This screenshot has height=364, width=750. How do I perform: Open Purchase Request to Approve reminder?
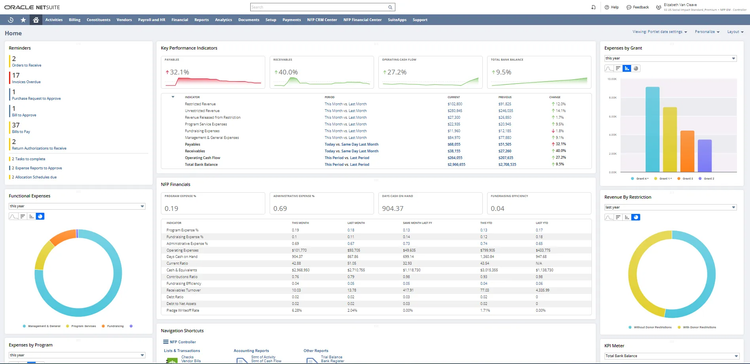click(36, 99)
